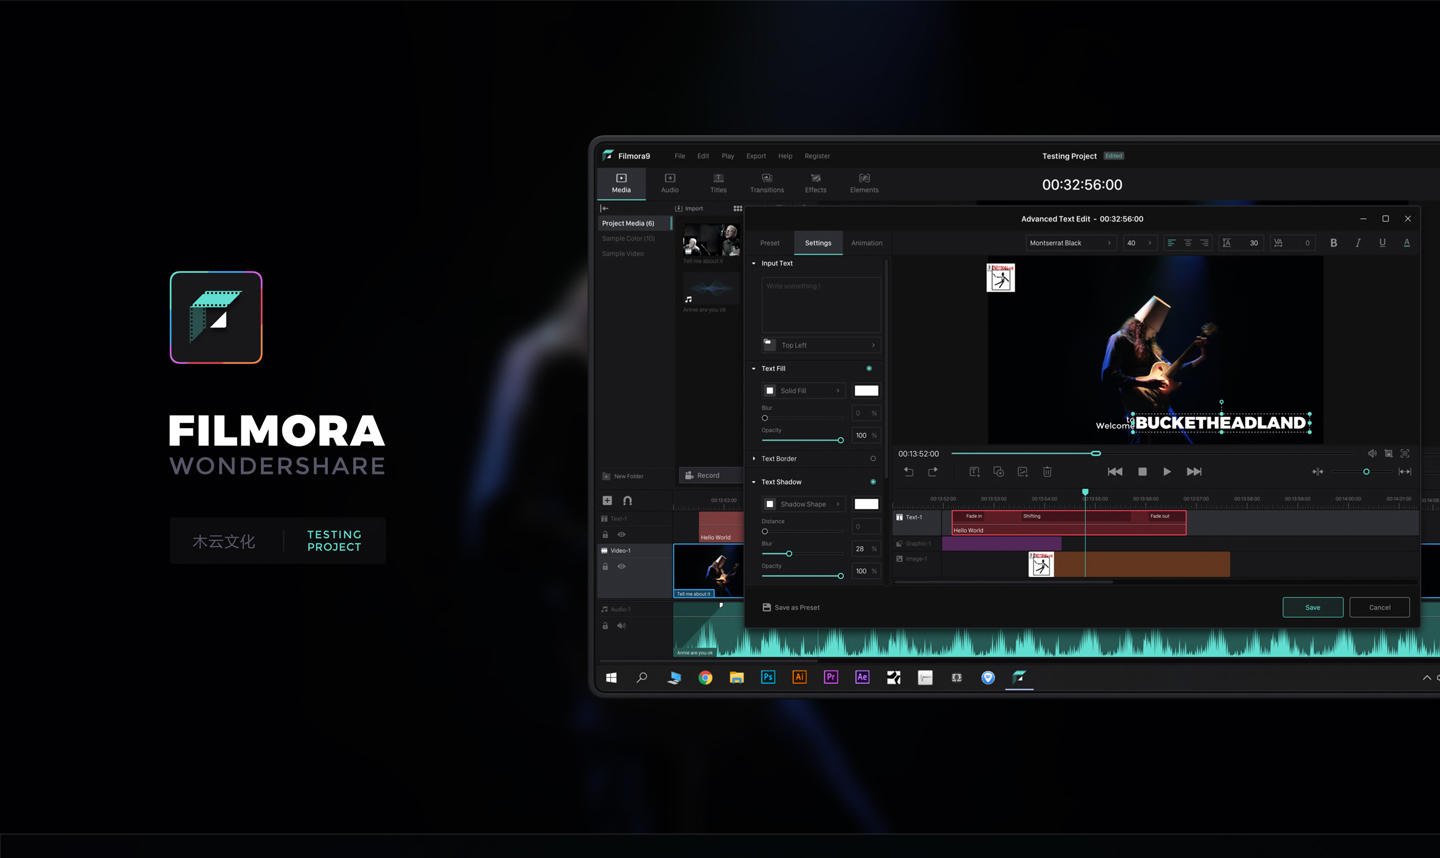
Task: Expand the Text Border section
Action: pos(754,459)
